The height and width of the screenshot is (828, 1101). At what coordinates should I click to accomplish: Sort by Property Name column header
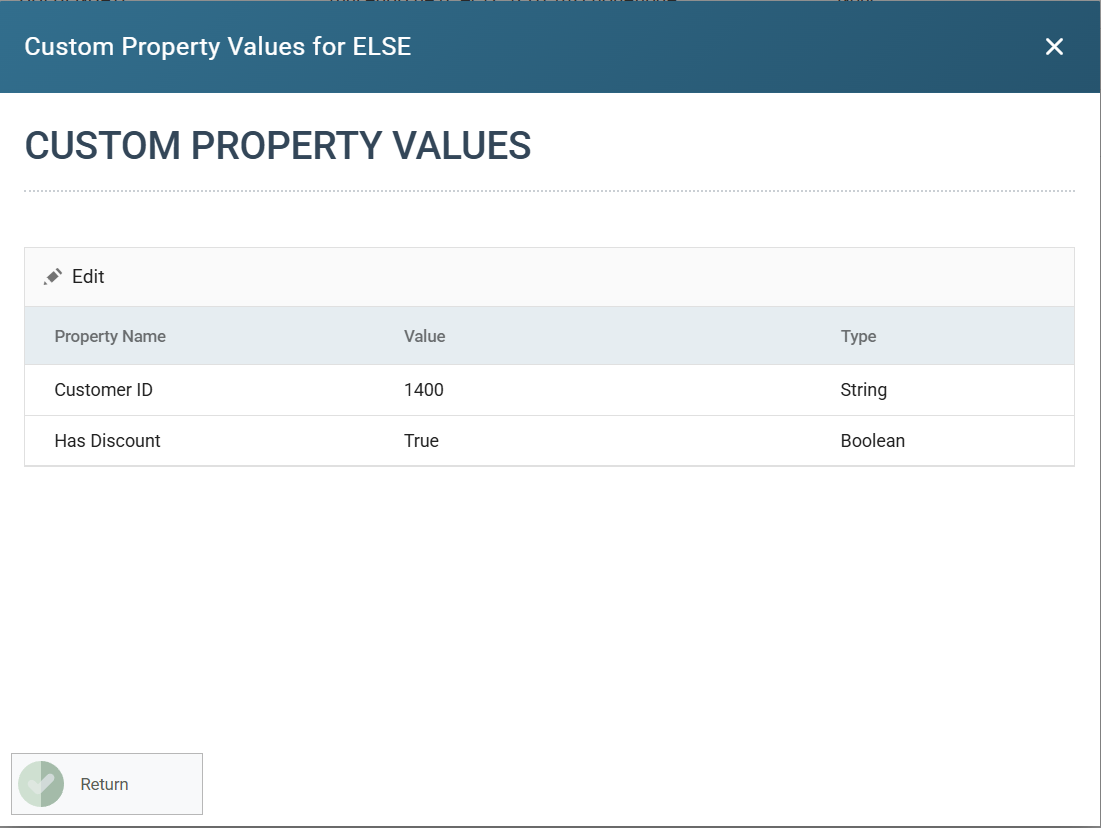point(110,336)
